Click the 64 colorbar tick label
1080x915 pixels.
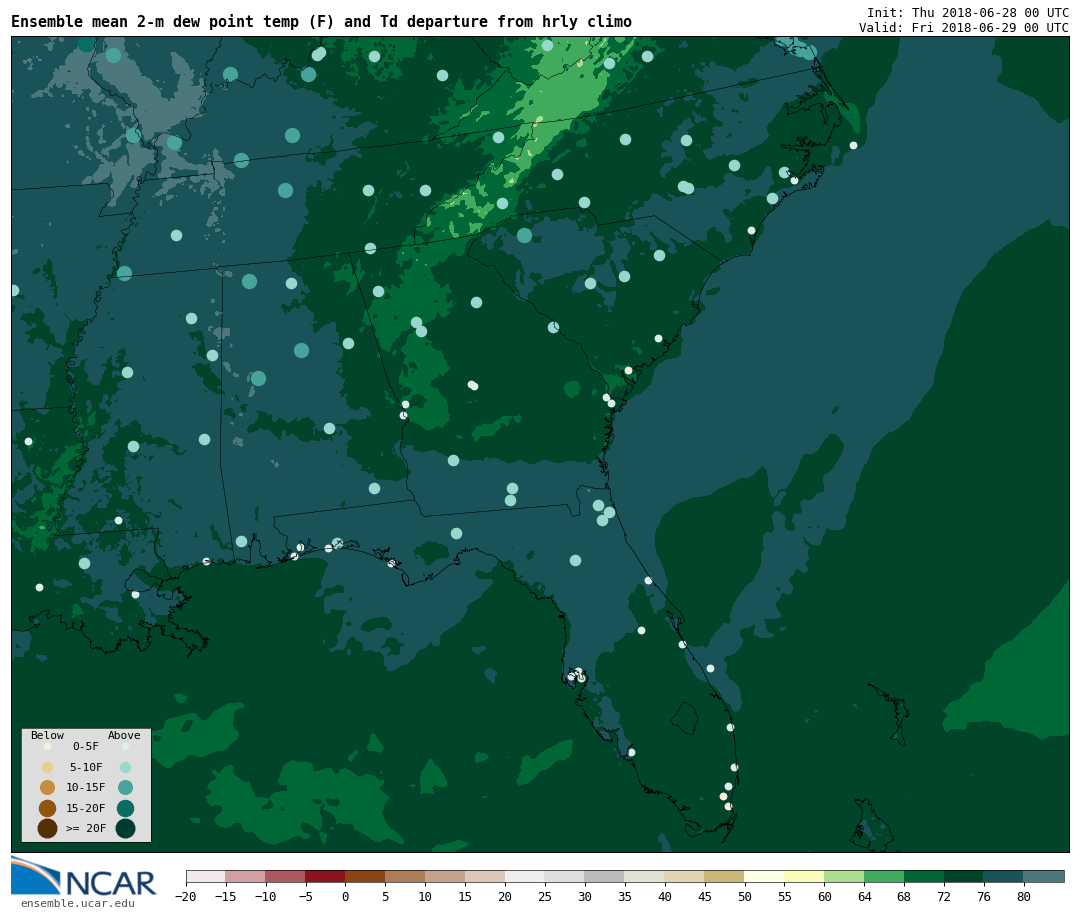(x=864, y=896)
